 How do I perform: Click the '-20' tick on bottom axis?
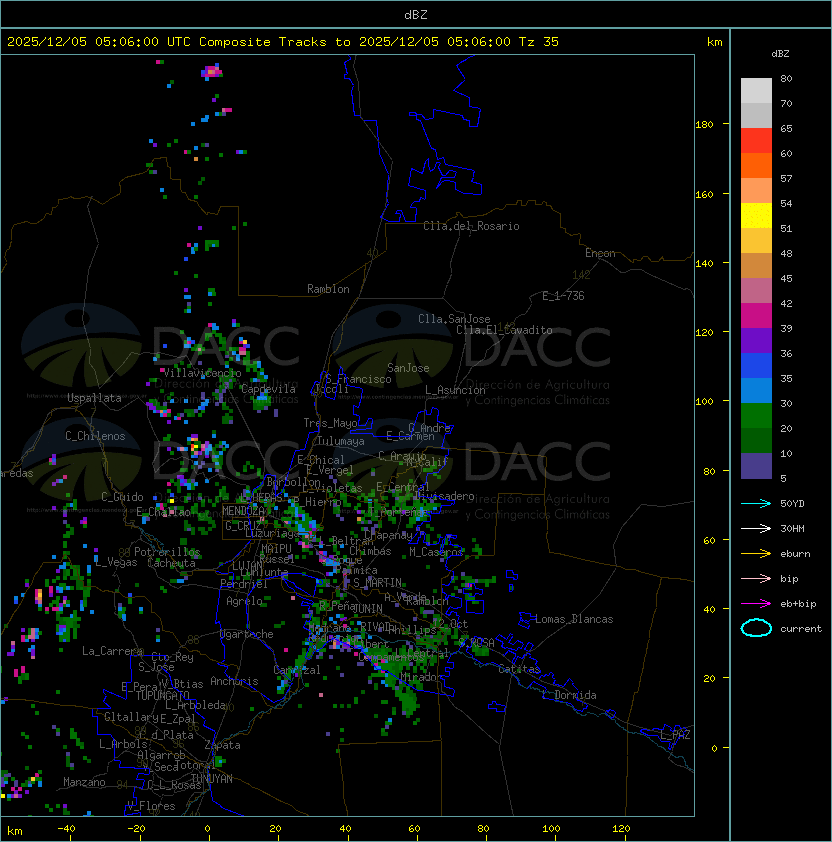136,829
